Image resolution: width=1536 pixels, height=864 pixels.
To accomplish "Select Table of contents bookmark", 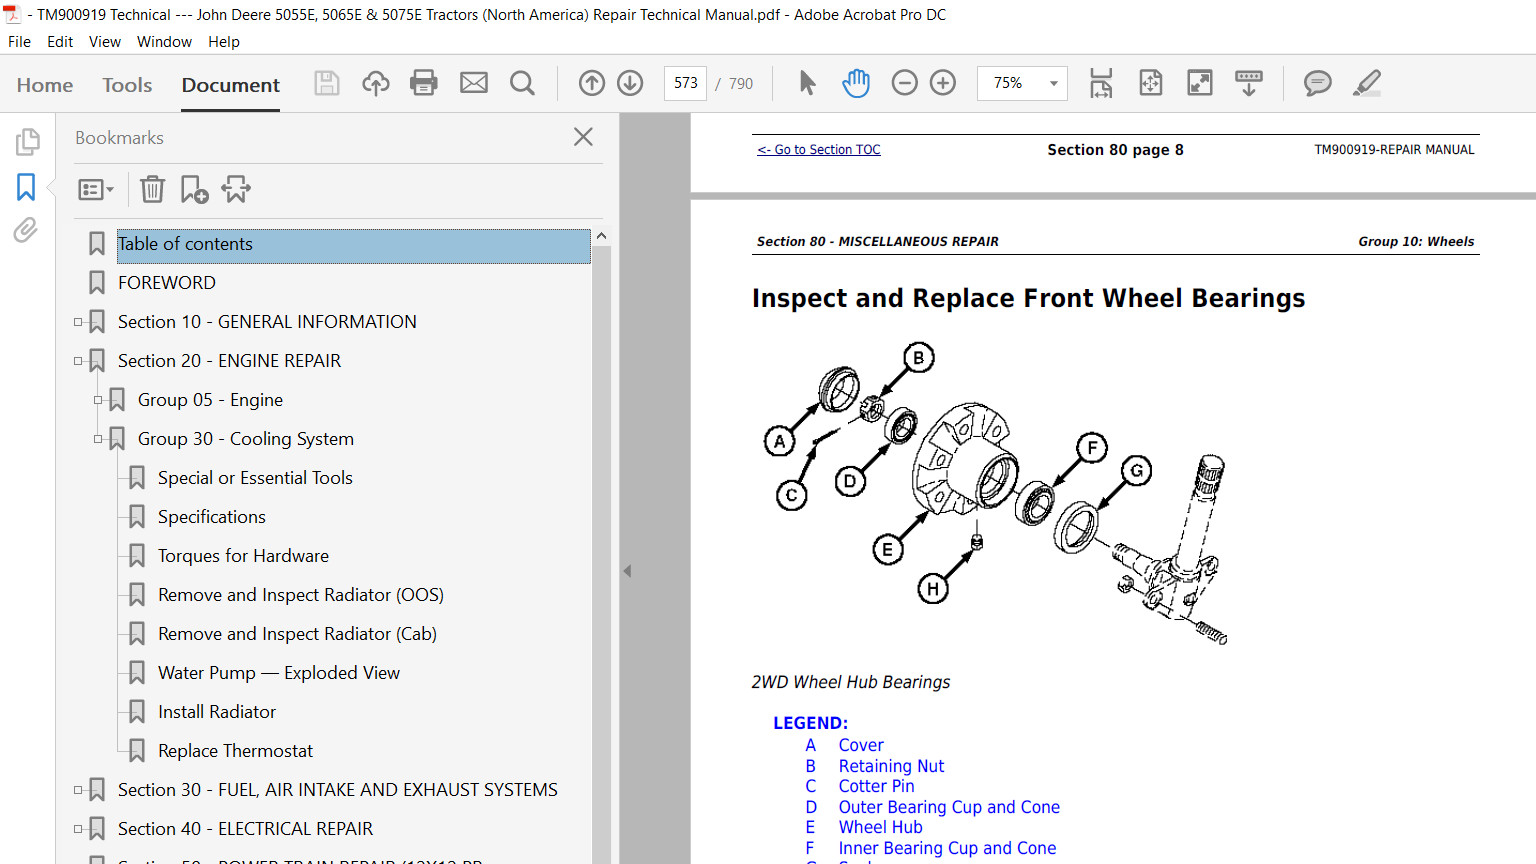I will [354, 244].
